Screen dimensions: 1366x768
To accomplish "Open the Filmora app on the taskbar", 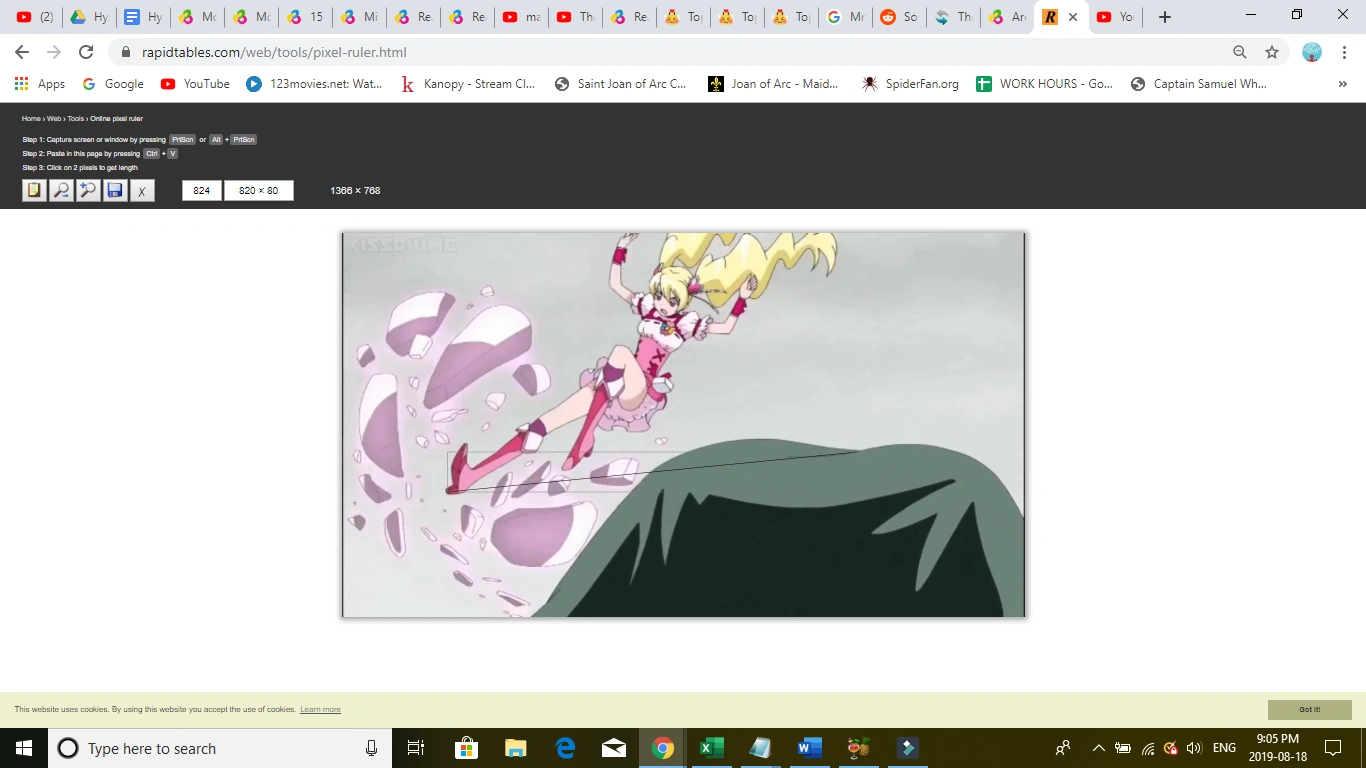I will 907,748.
